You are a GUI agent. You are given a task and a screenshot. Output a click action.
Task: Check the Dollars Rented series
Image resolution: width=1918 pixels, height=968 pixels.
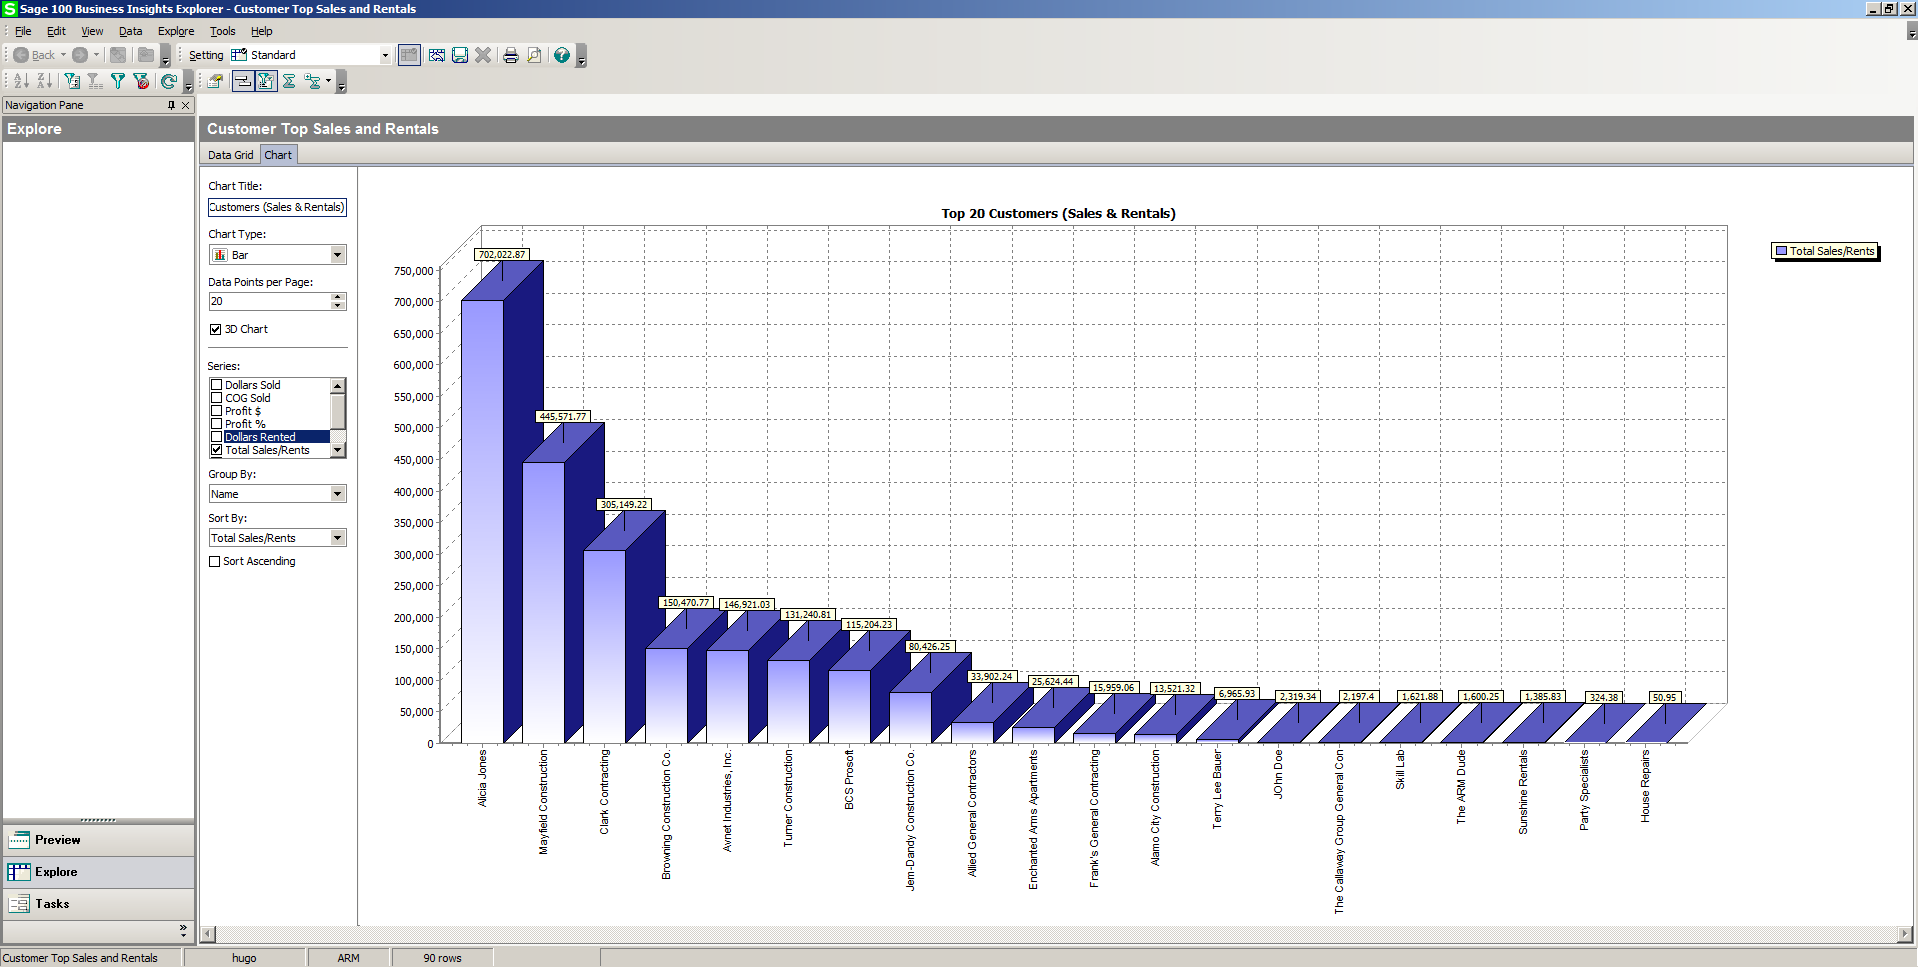coord(216,436)
